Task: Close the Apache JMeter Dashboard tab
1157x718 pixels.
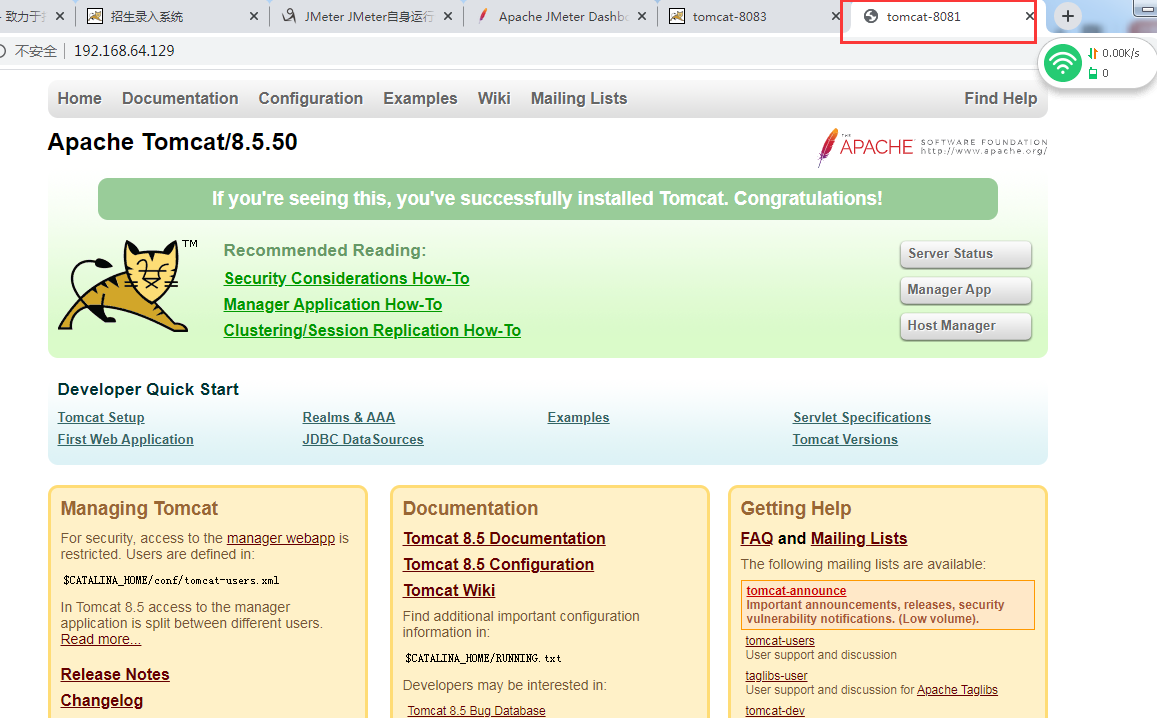Action: point(642,16)
